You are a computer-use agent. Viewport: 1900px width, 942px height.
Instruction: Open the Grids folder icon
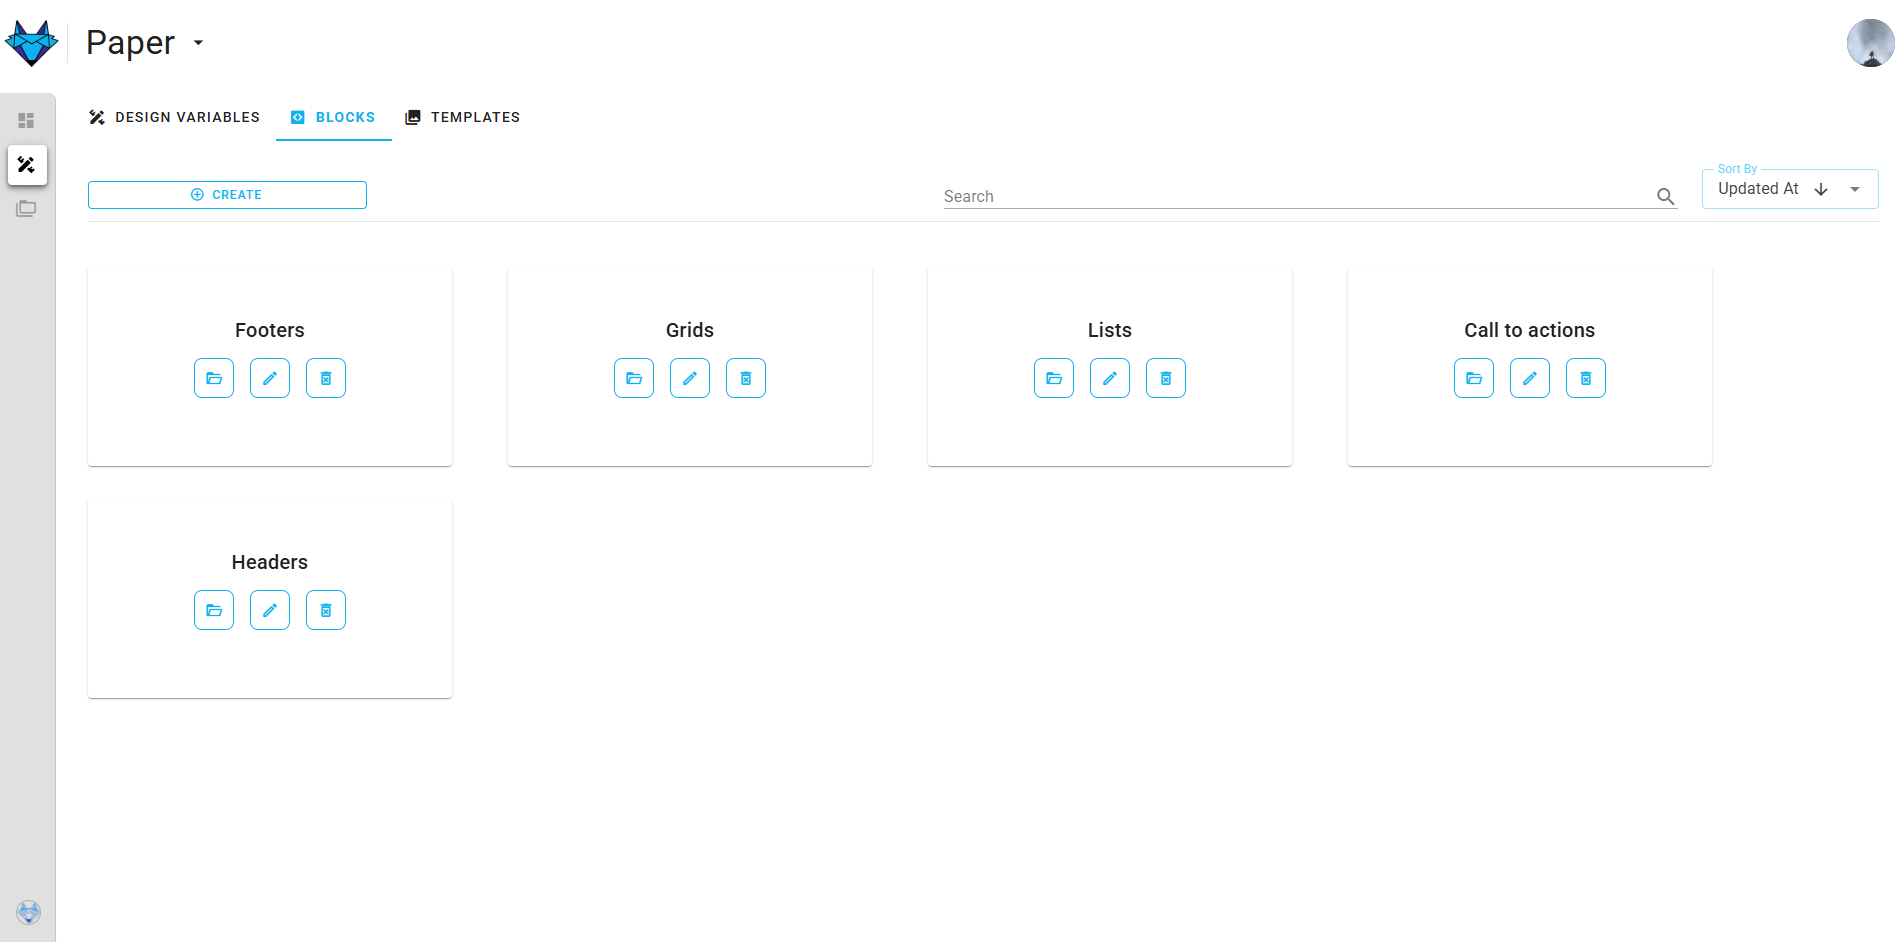pyautogui.click(x=634, y=378)
